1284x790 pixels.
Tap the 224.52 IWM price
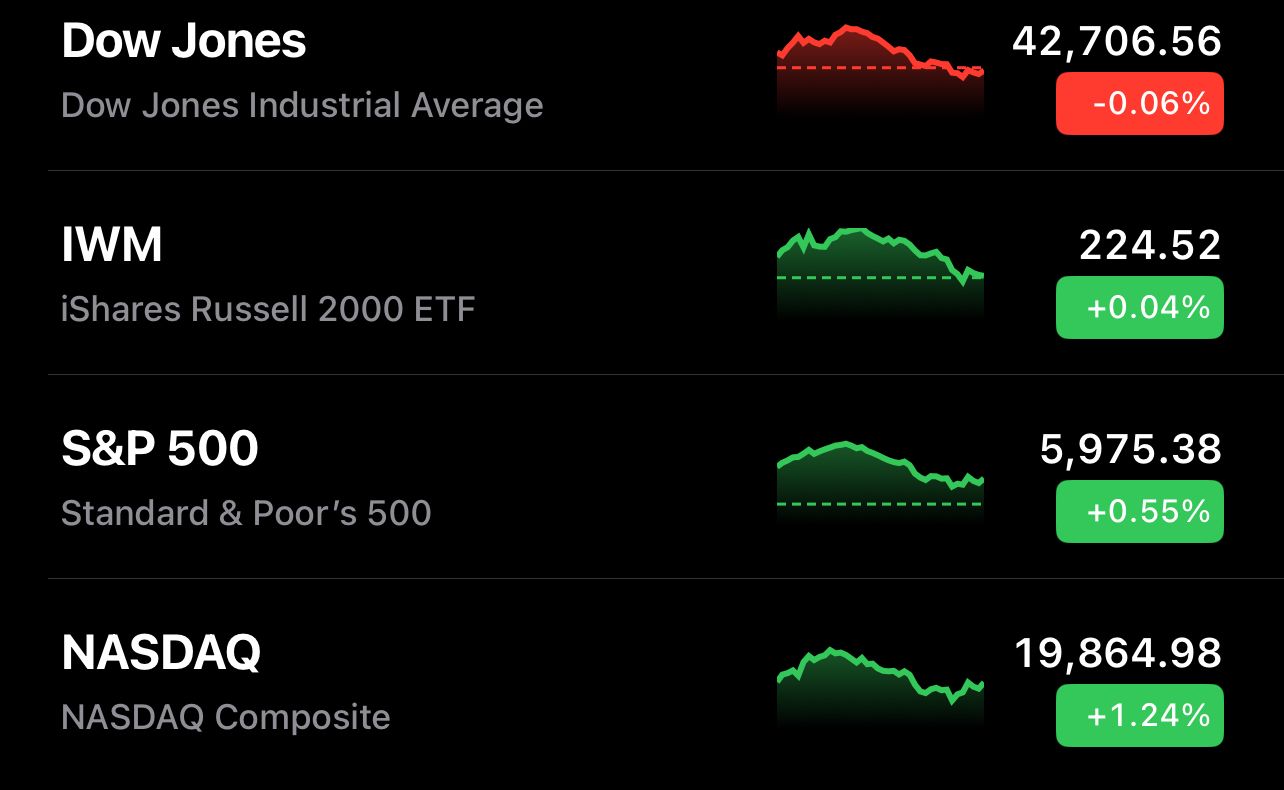(x=1151, y=246)
